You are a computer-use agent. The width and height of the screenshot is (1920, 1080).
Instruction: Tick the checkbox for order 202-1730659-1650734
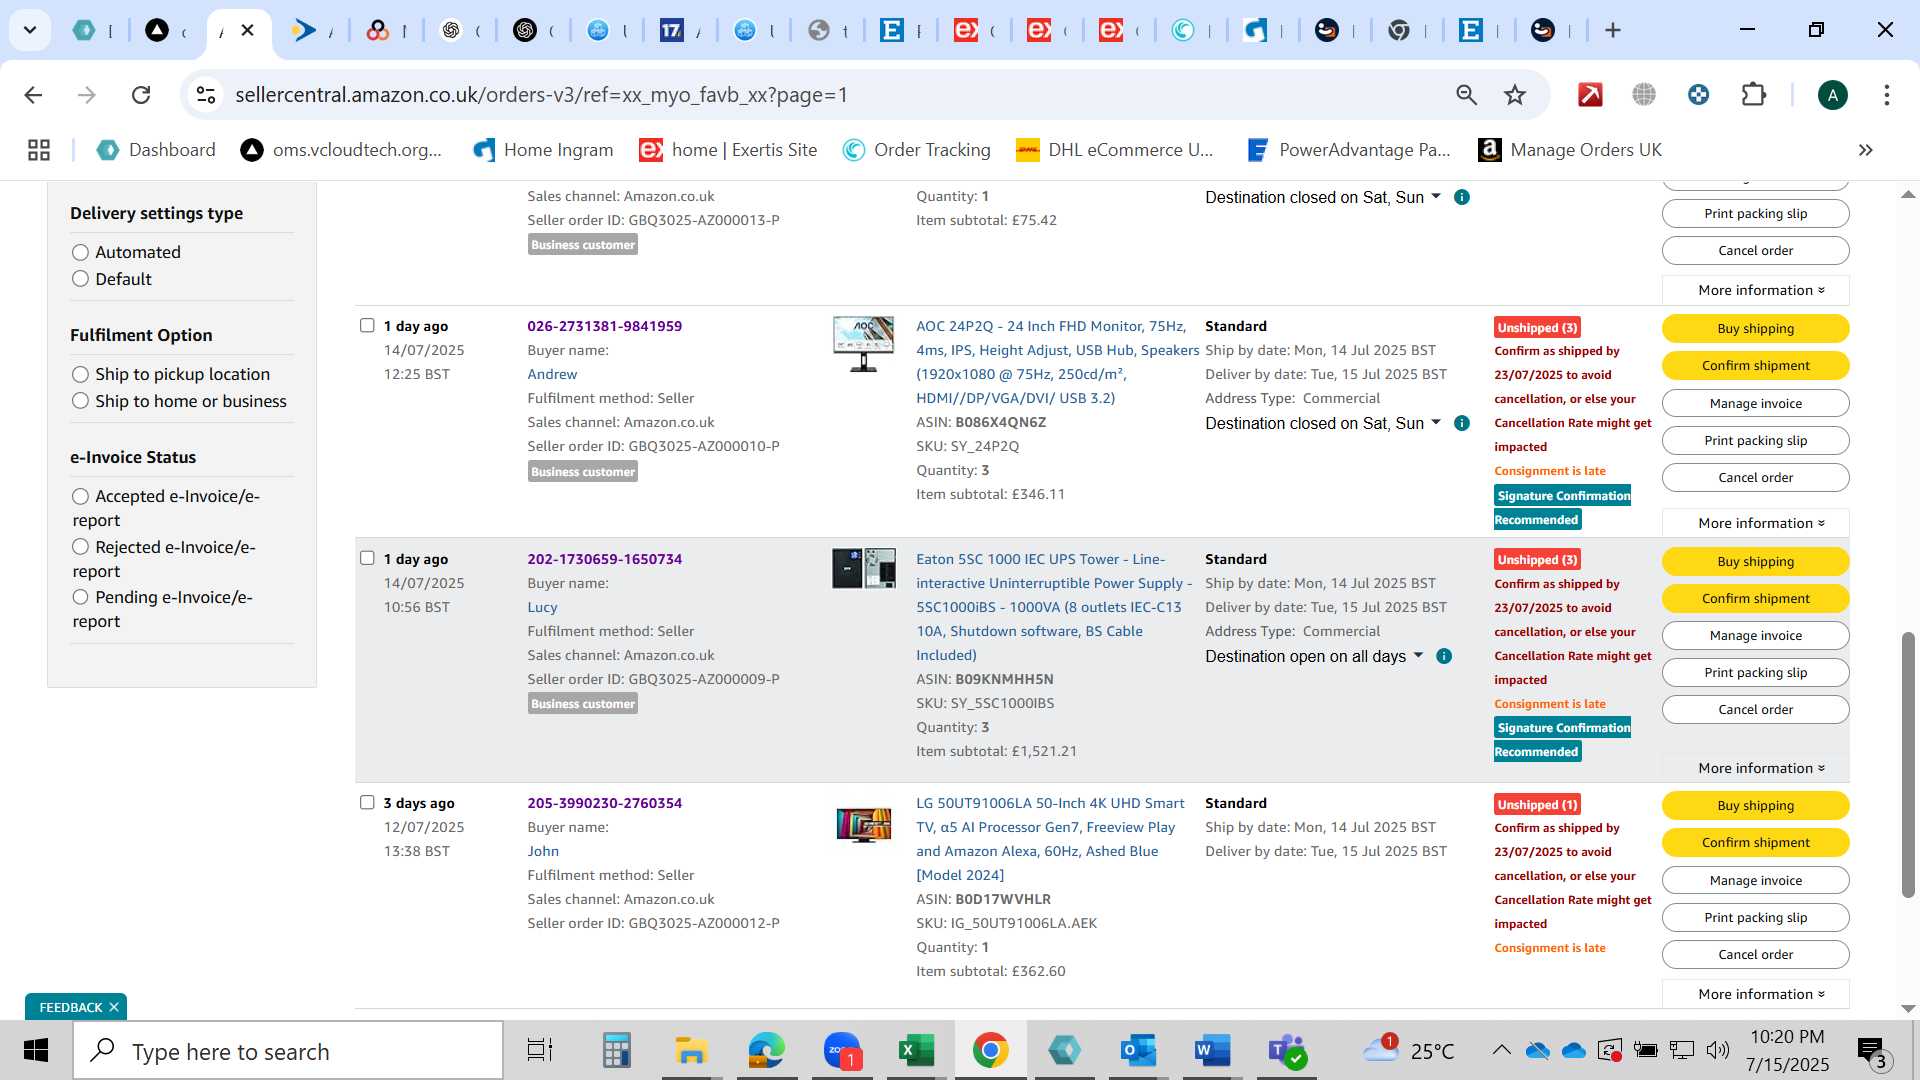click(367, 559)
